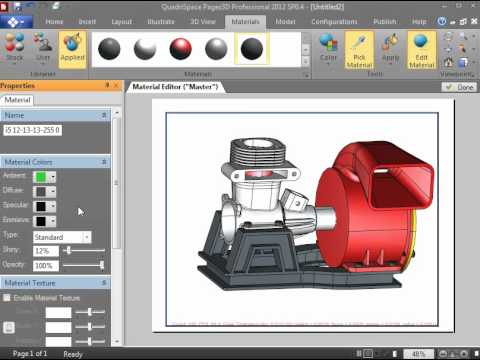This screenshot has width=480, height=360.
Task: Click the green Ambient color swatch
Action: (41, 177)
